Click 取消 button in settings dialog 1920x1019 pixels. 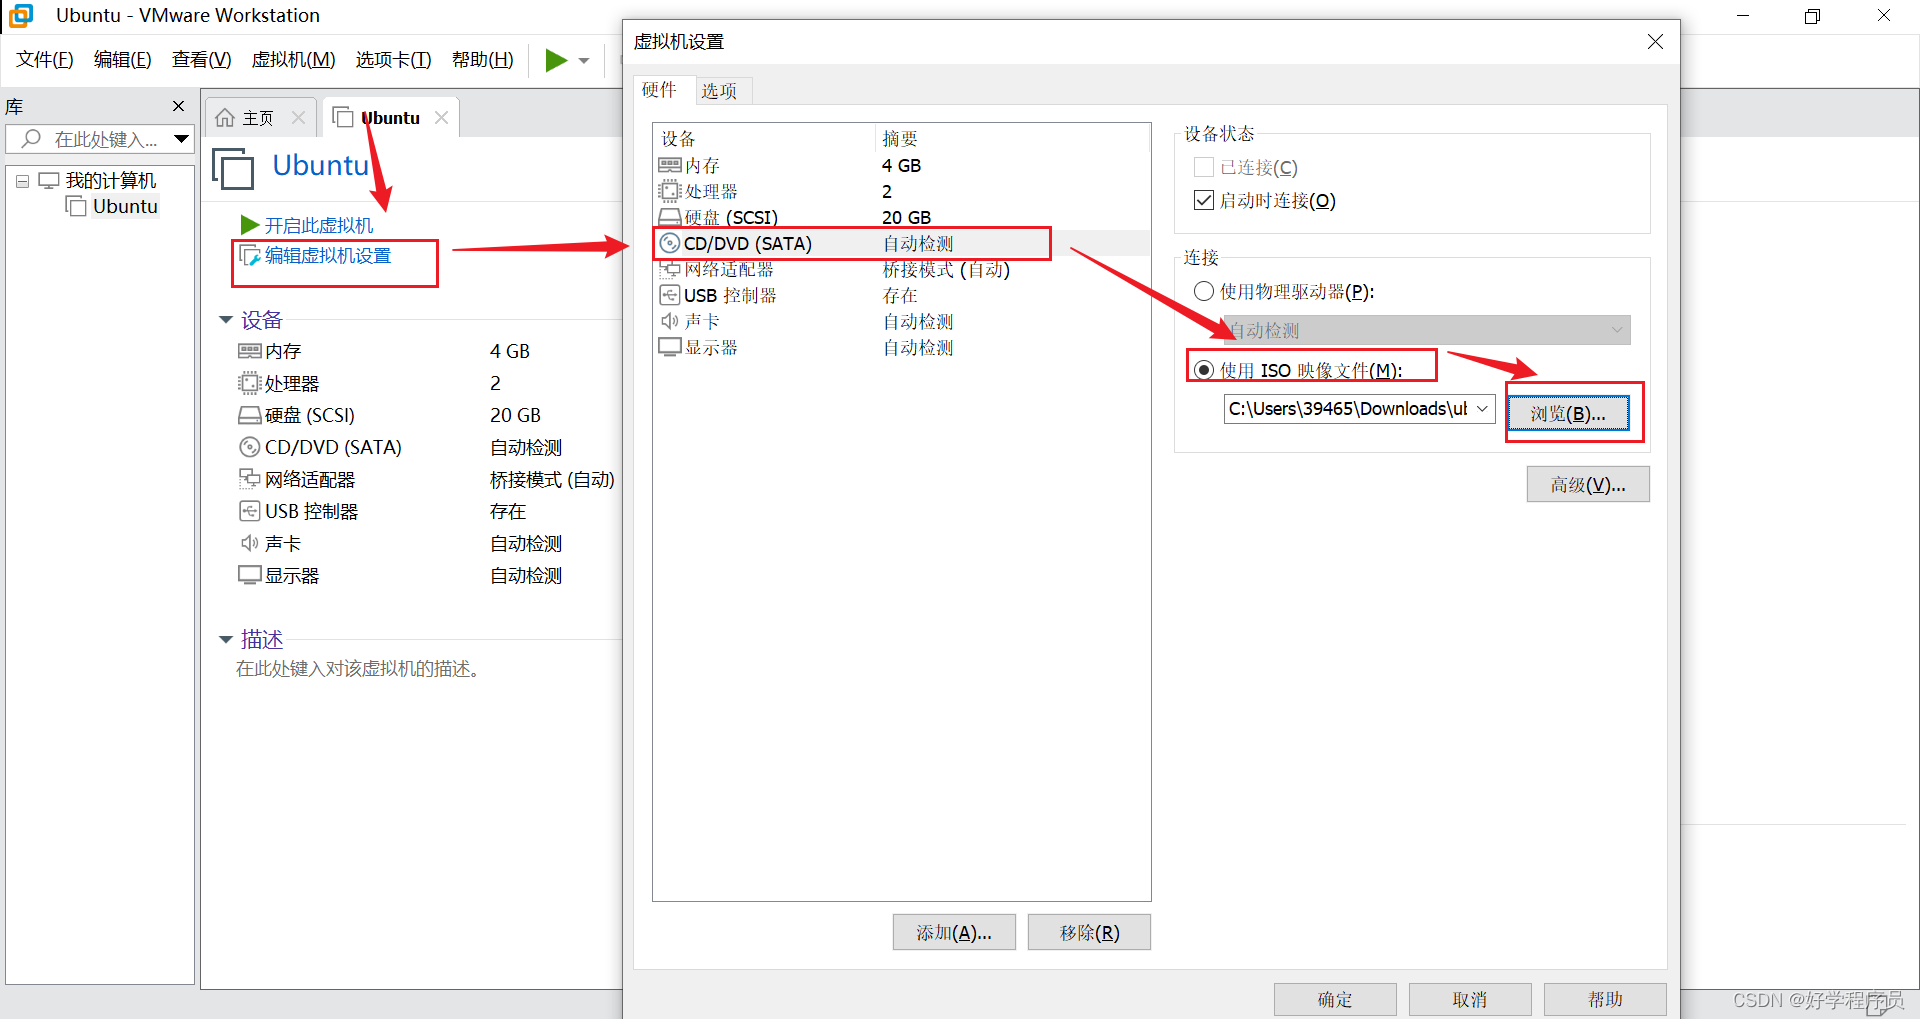[1470, 999]
